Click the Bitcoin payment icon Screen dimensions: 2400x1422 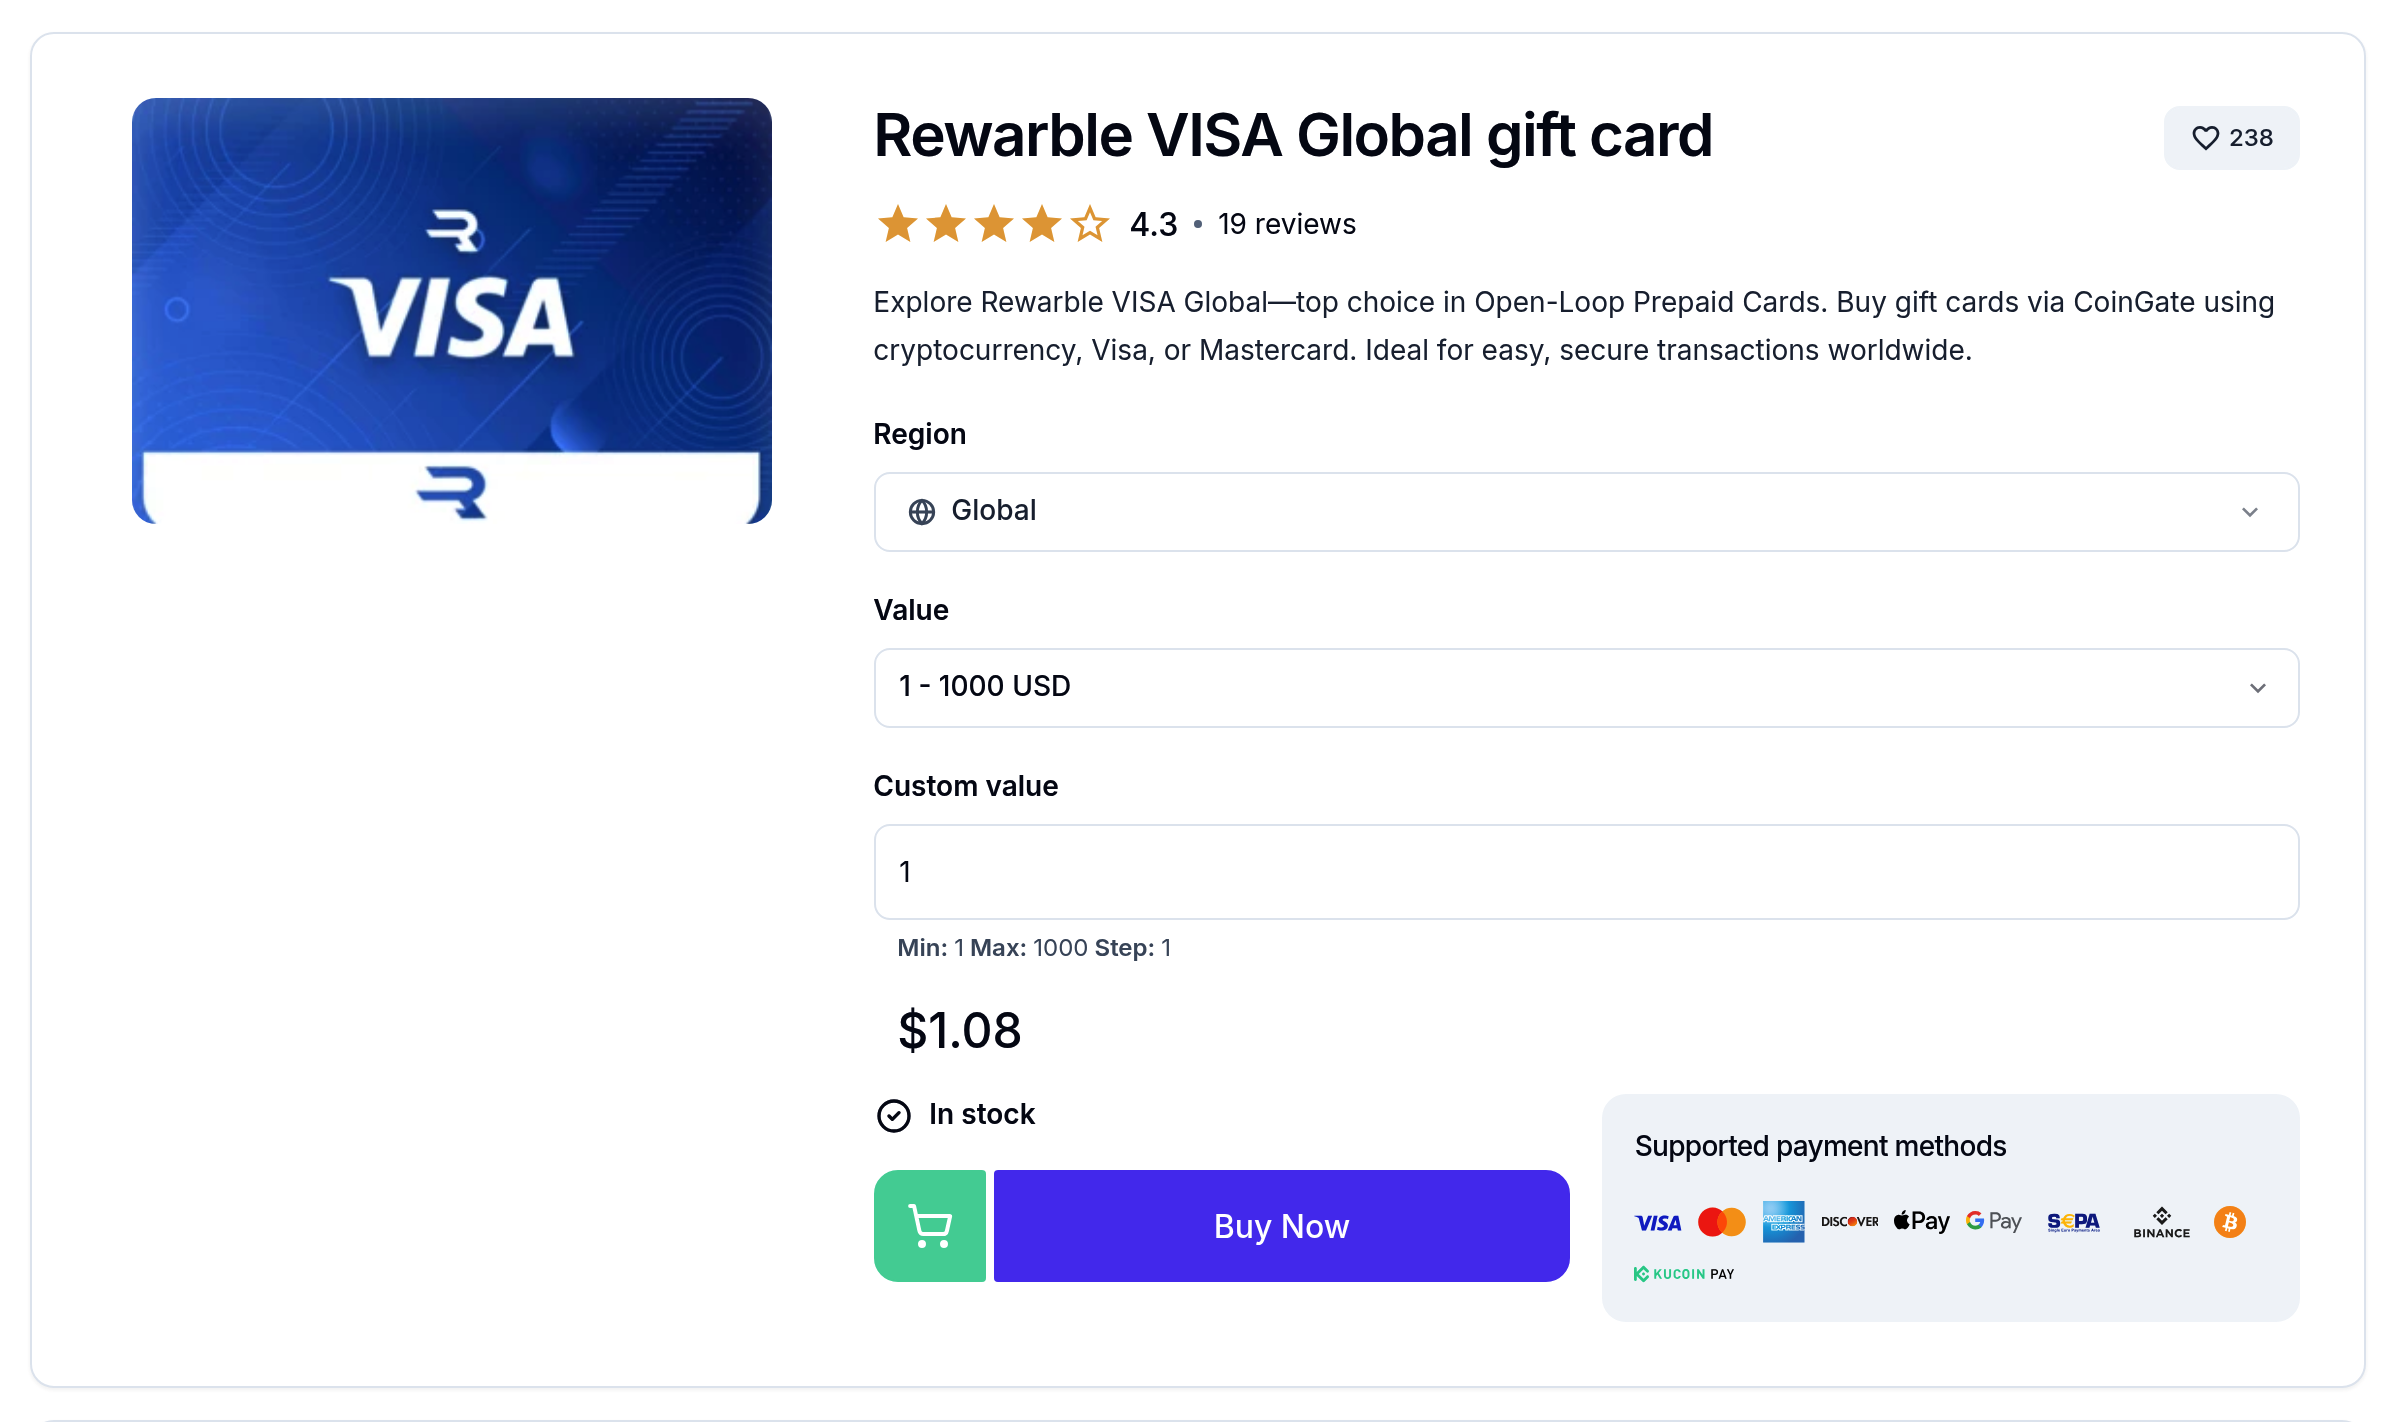[2229, 1222]
